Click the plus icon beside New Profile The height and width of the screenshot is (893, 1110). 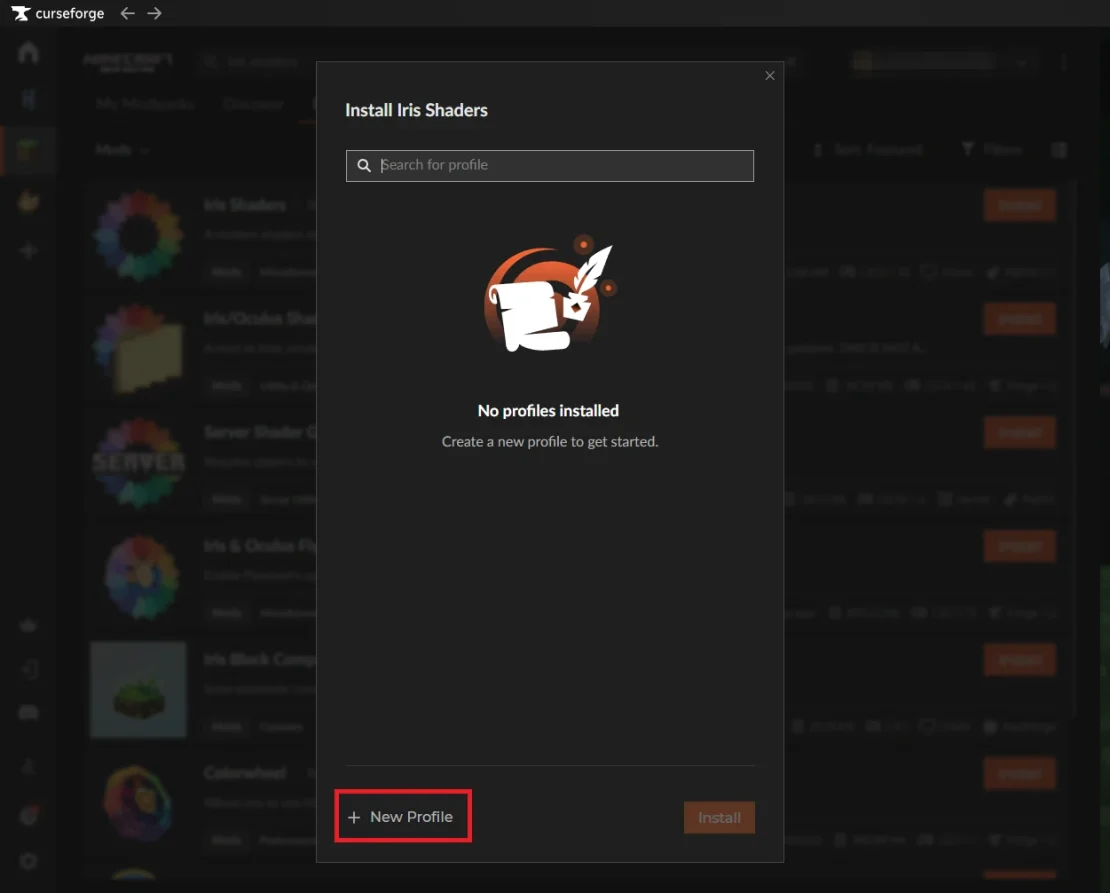click(354, 817)
